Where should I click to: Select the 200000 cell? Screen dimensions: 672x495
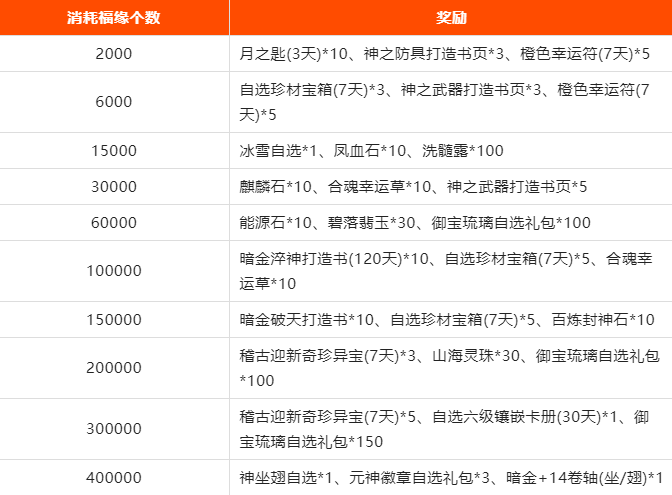114,368
